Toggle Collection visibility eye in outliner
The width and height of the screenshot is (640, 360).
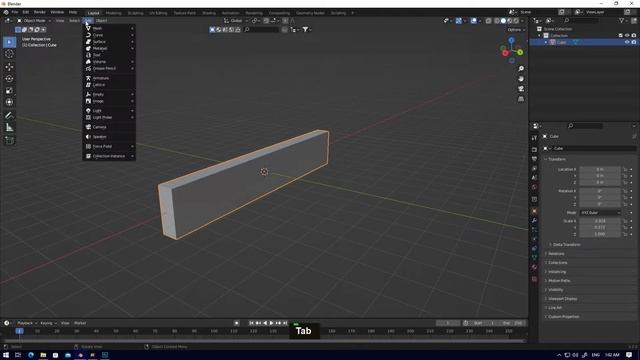[627, 36]
